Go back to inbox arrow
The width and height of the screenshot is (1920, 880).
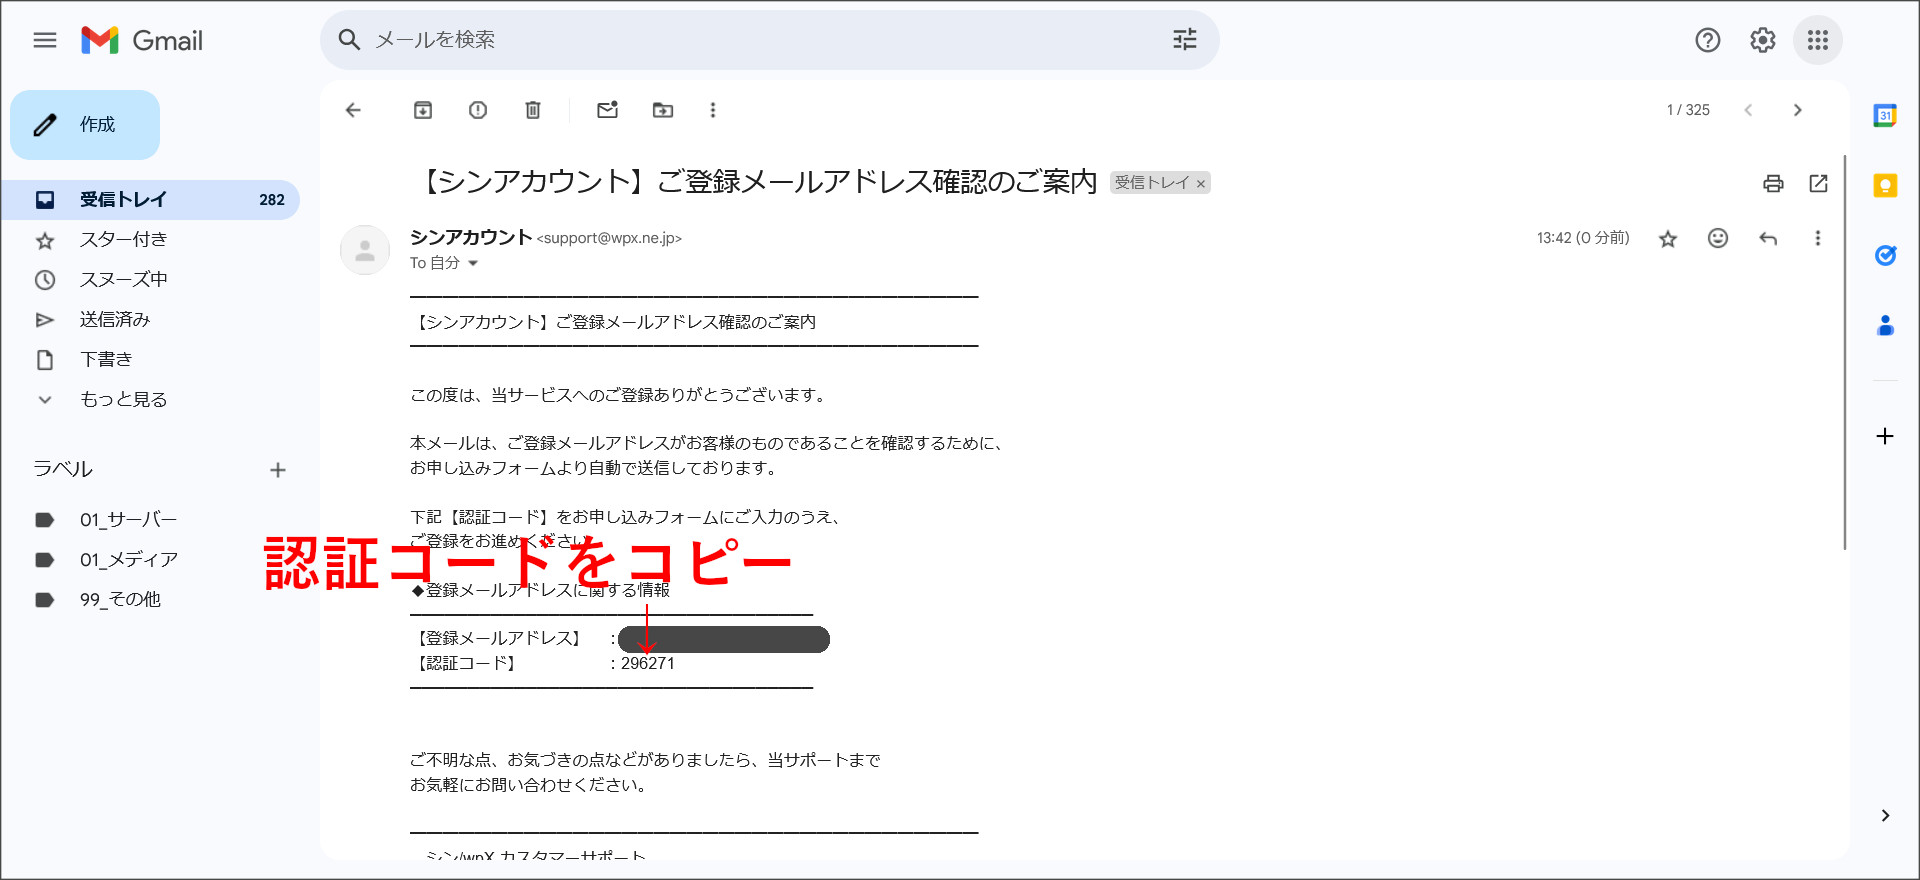pos(353,110)
